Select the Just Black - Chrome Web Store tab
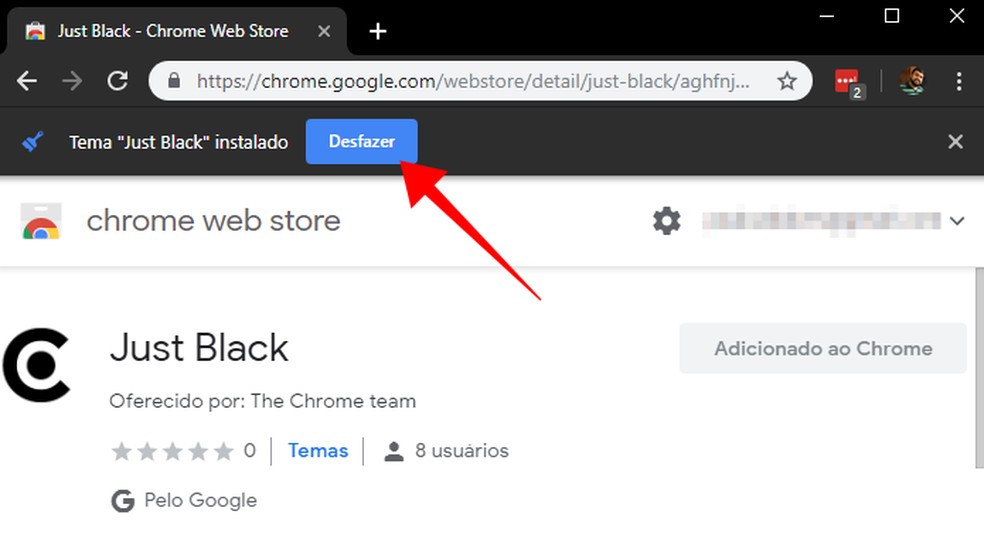 (x=170, y=31)
